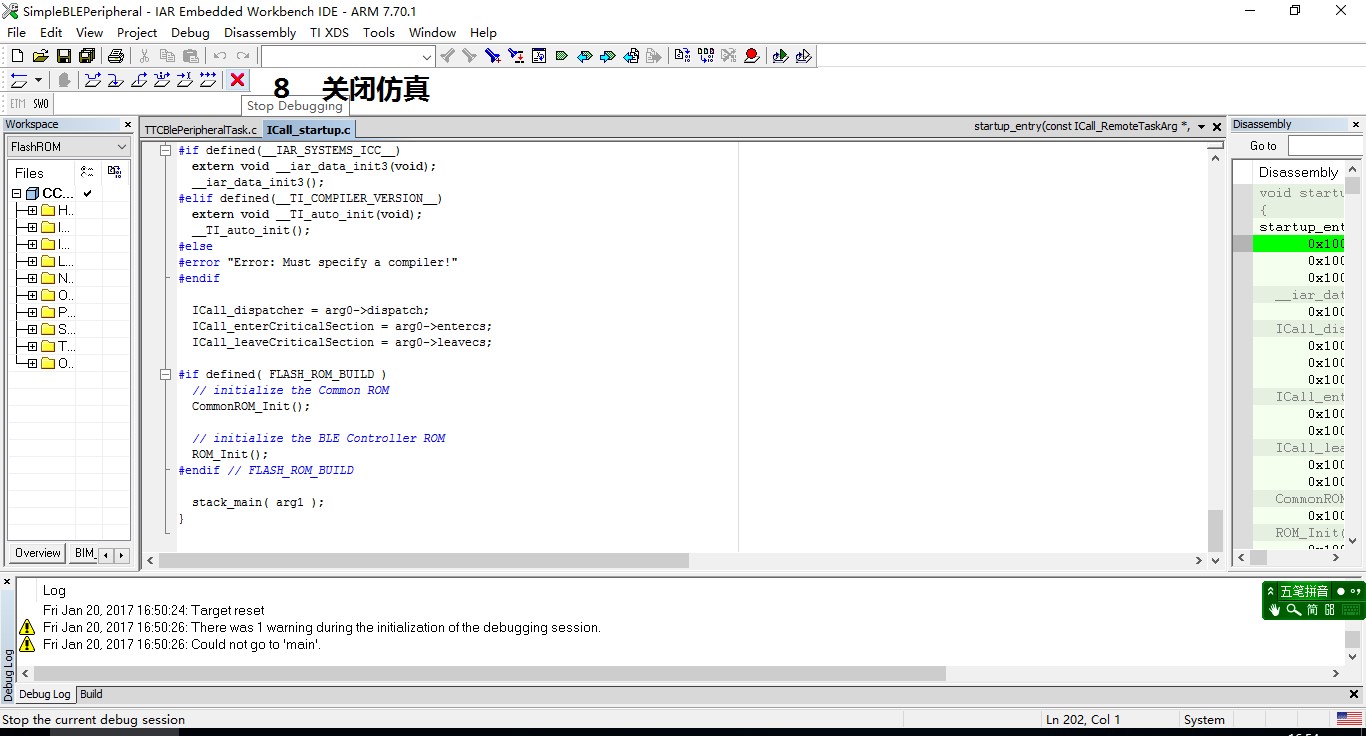Click the Log panel horizontal scrollbar thumb
The width and height of the screenshot is (1366, 736).
[x=490, y=674]
